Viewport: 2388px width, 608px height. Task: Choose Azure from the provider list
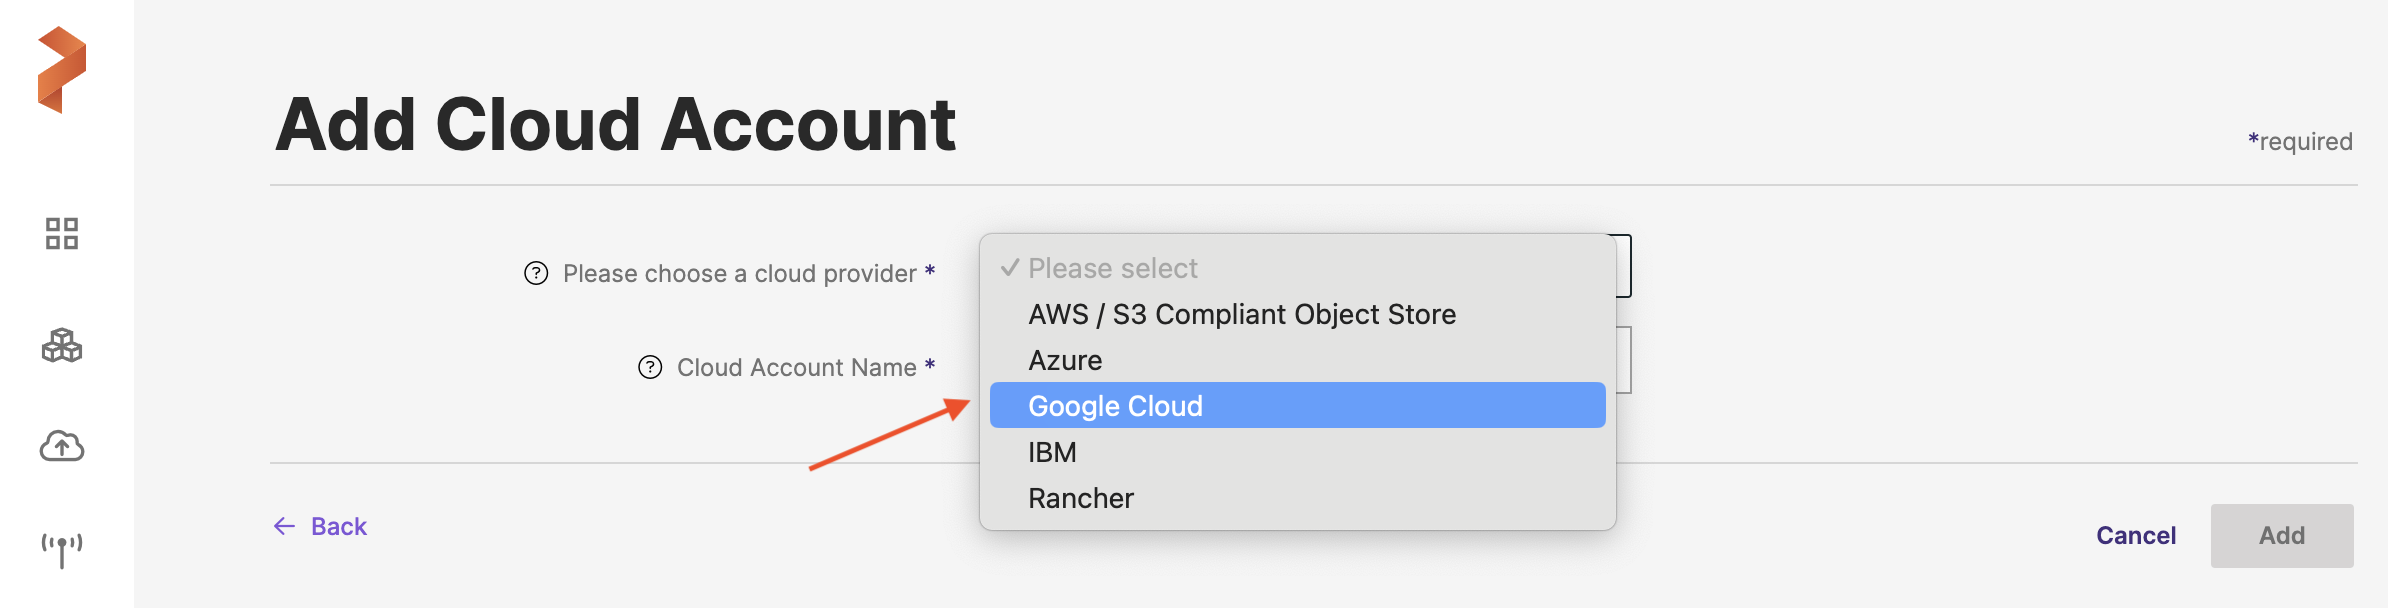(1065, 360)
